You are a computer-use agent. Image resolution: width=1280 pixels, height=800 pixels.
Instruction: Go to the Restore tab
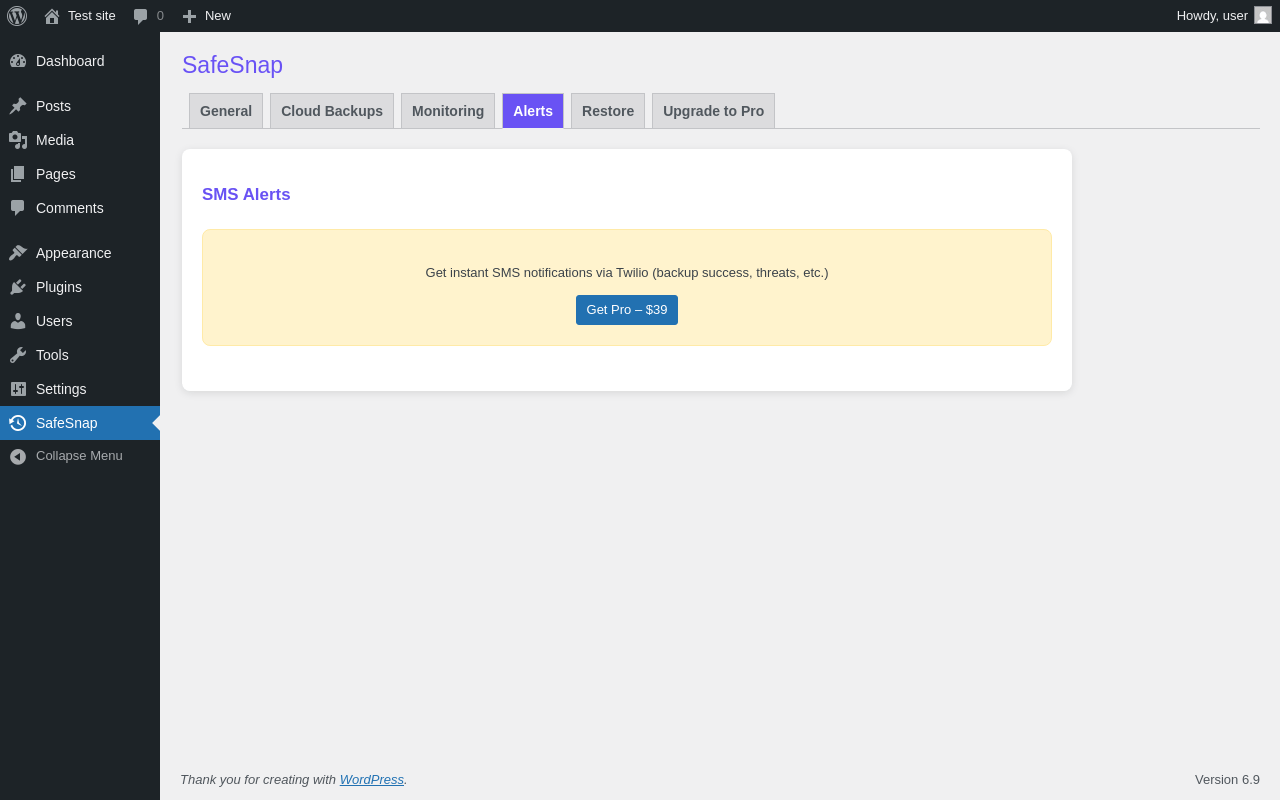pyautogui.click(x=608, y=111)
